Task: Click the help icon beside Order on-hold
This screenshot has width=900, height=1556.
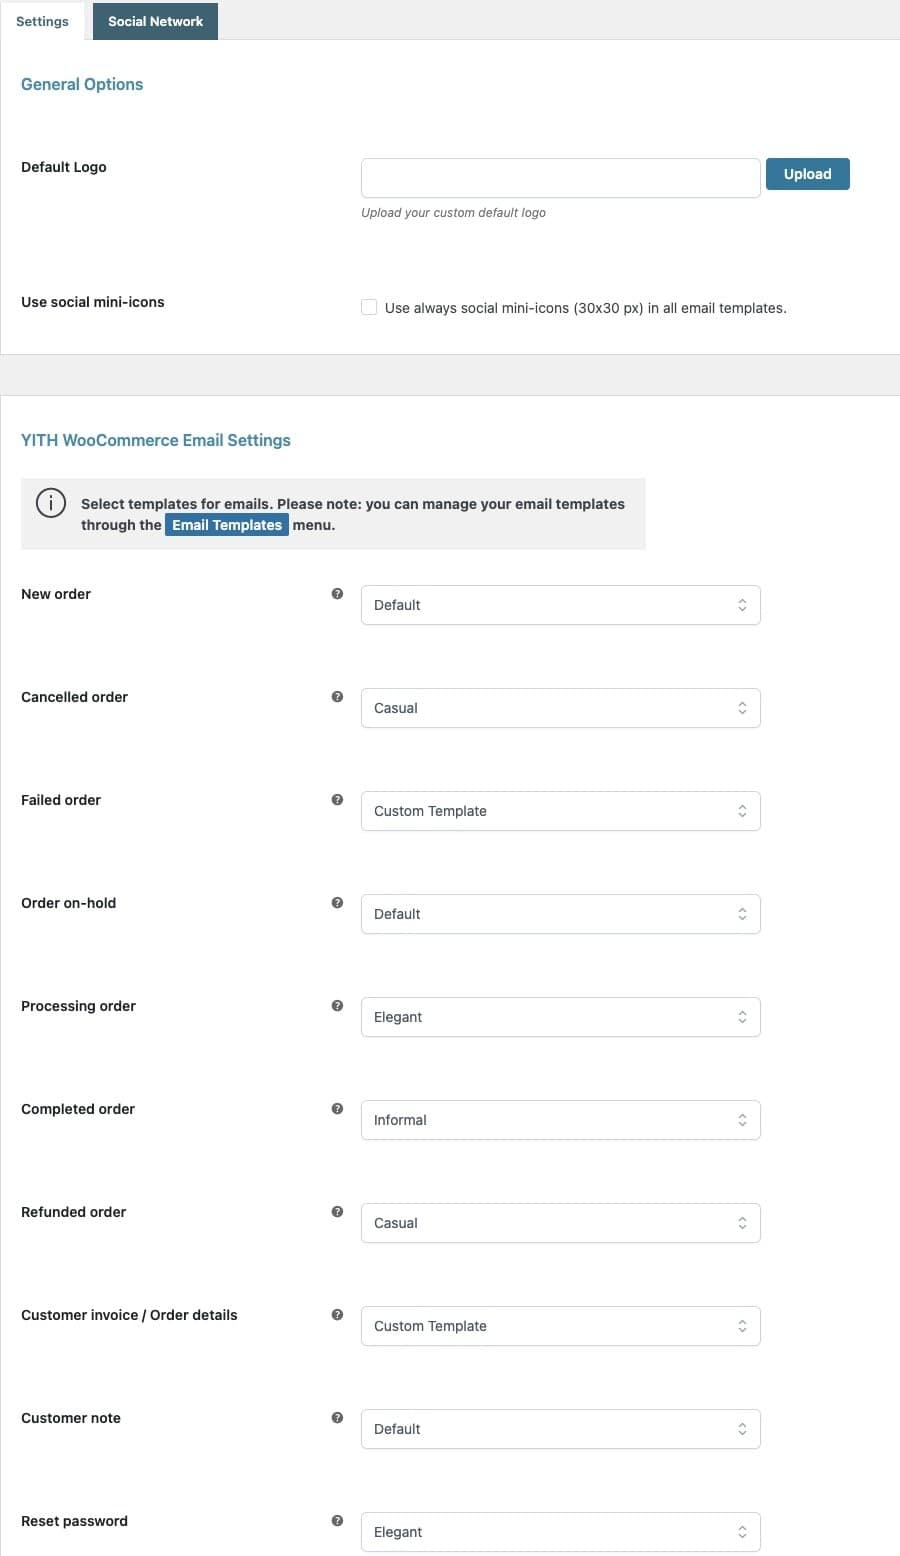Action: [337, 903]
